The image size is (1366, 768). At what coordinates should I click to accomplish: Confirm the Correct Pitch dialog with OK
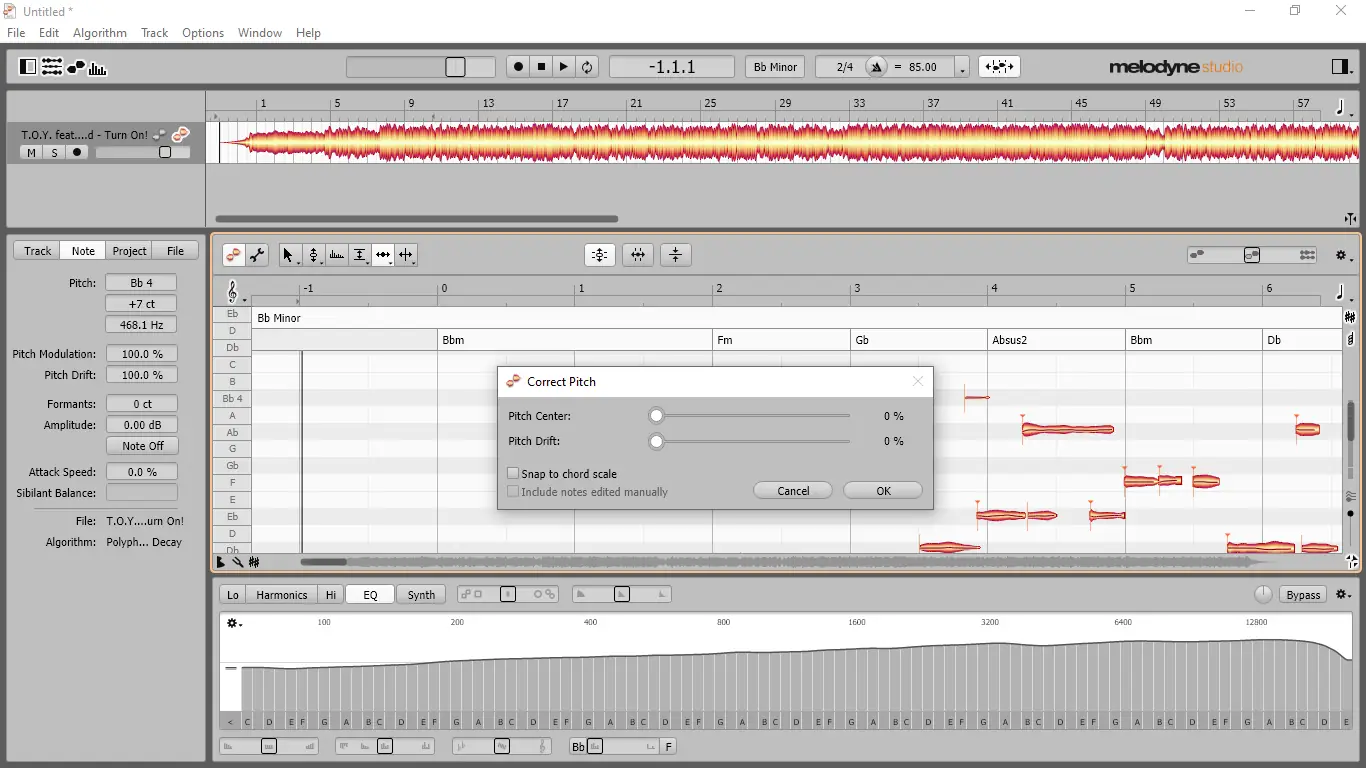click(881, 490)
